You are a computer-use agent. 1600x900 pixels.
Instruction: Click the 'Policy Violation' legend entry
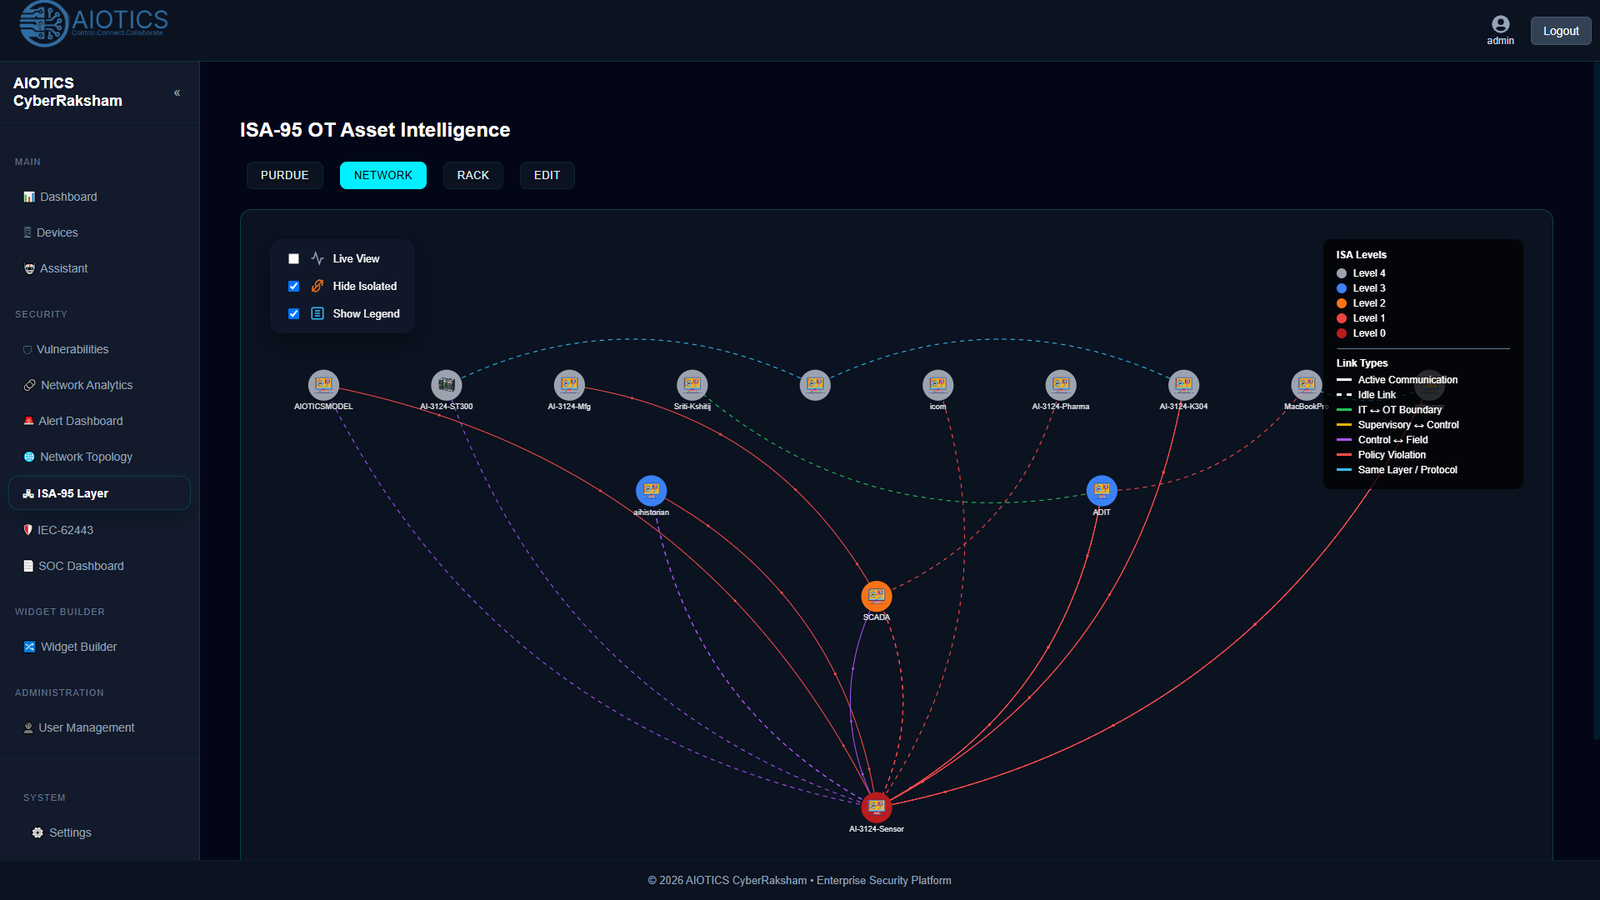1381,455
